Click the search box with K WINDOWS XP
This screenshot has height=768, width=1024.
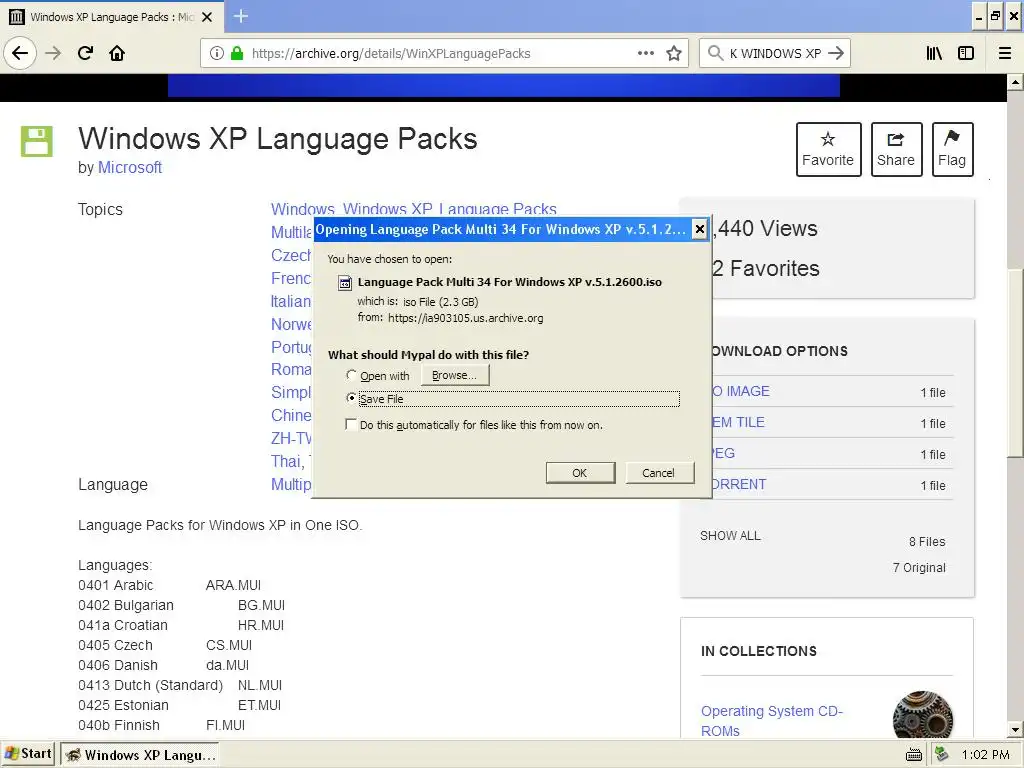(775, 54)
